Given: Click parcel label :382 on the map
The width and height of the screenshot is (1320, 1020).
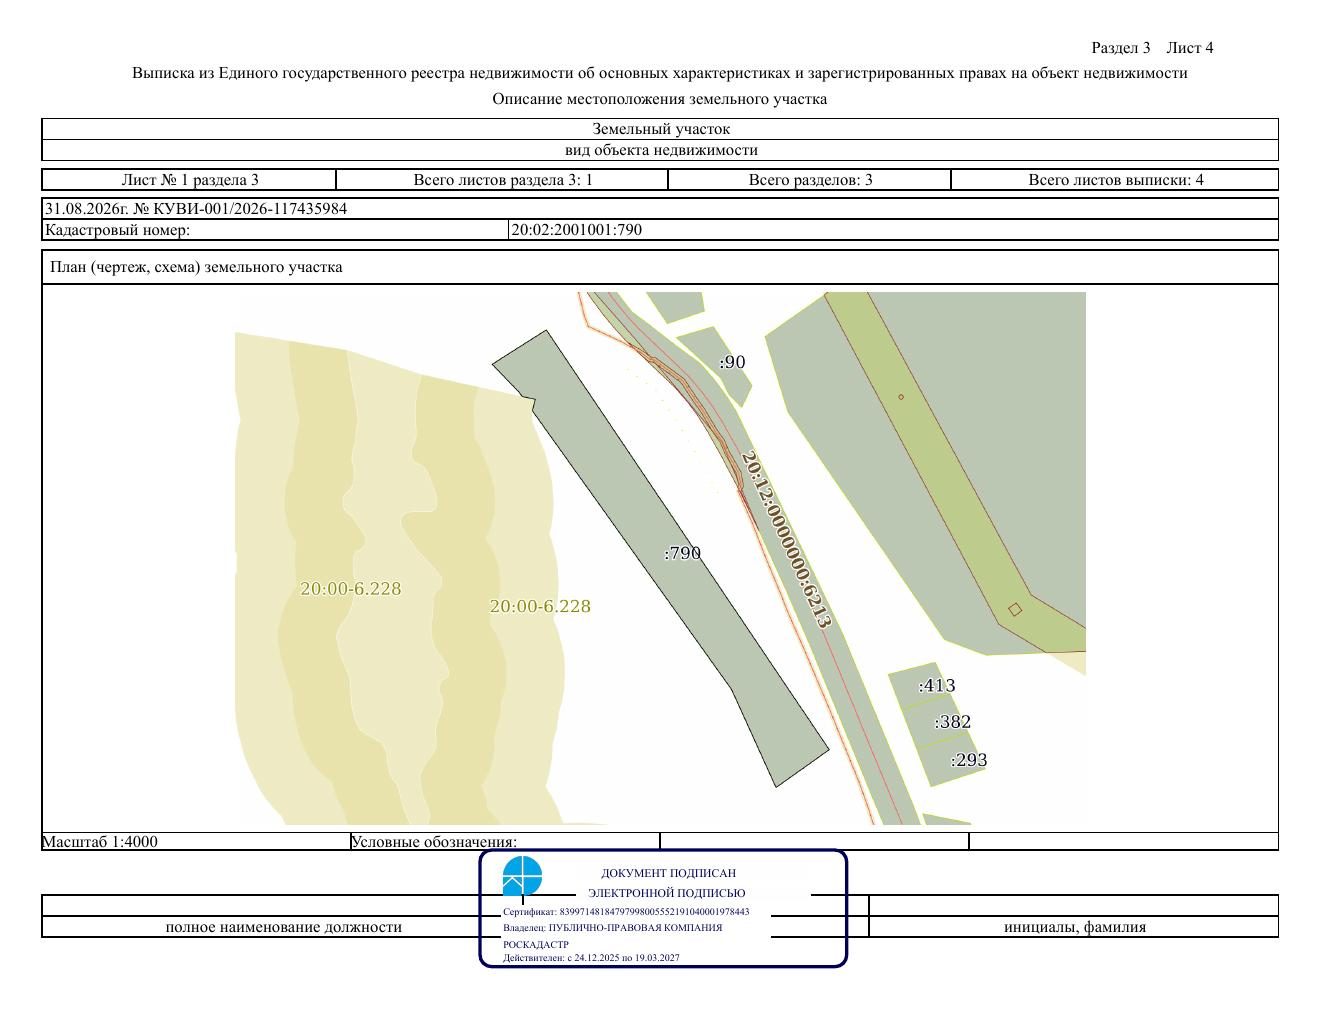Looking at the screenshot, I should coord(953,721).
